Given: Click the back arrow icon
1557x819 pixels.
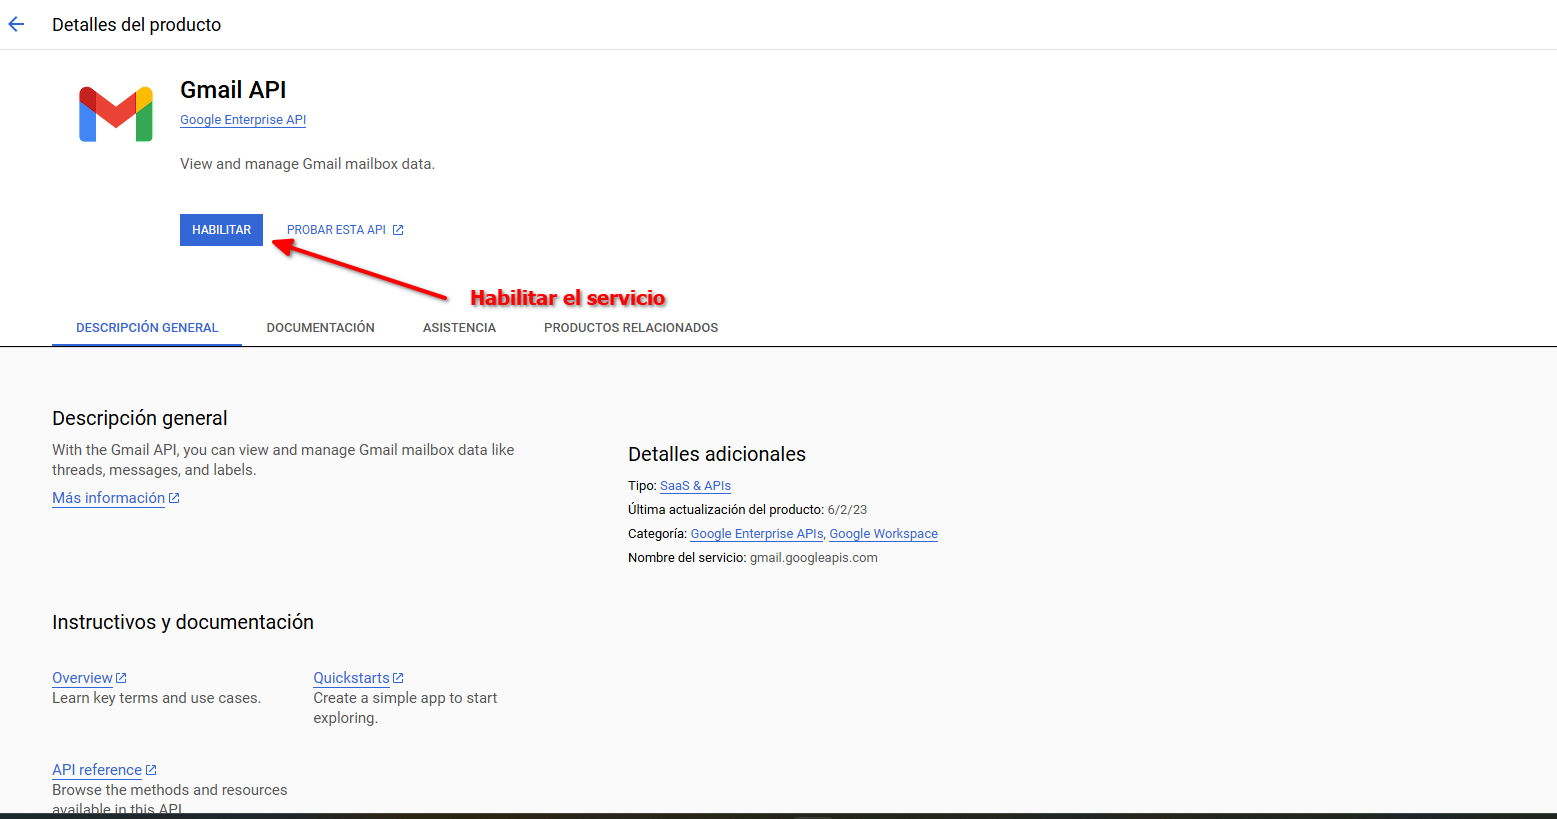Looking at the screenshot, I should [17, 25].
